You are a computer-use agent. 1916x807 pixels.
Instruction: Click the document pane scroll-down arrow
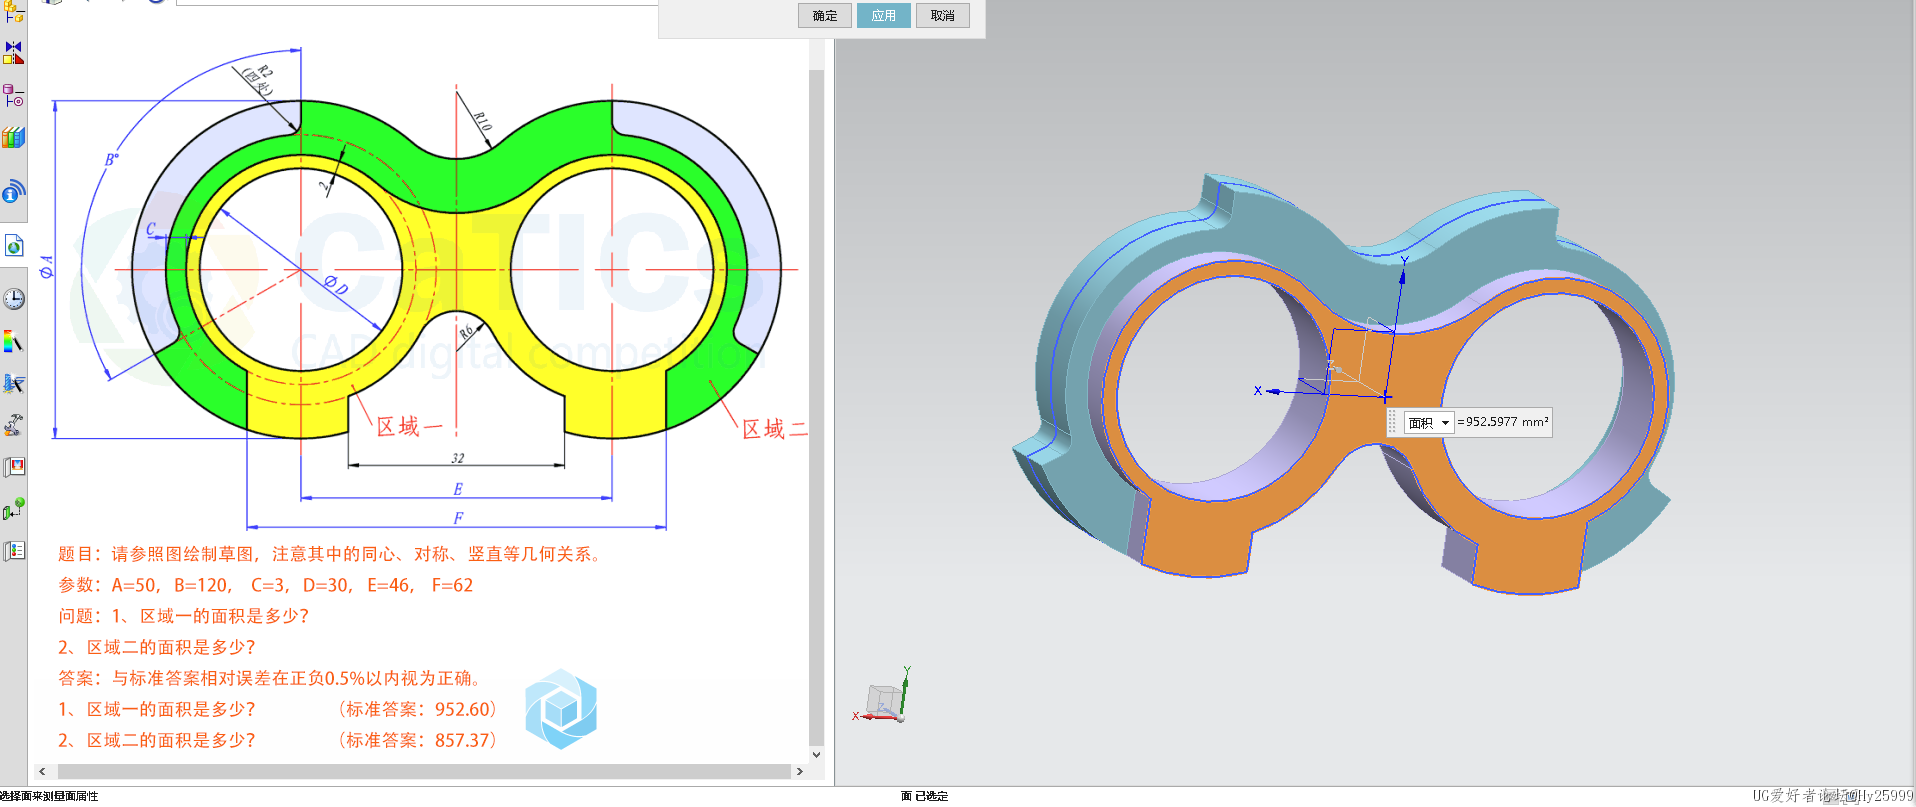coord(817,755)
